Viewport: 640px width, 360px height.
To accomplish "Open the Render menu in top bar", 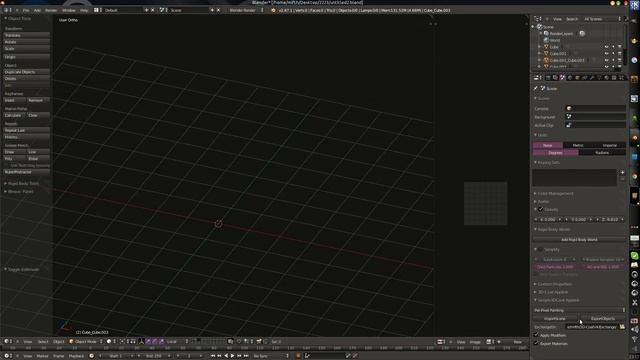I will click(51, 10).
